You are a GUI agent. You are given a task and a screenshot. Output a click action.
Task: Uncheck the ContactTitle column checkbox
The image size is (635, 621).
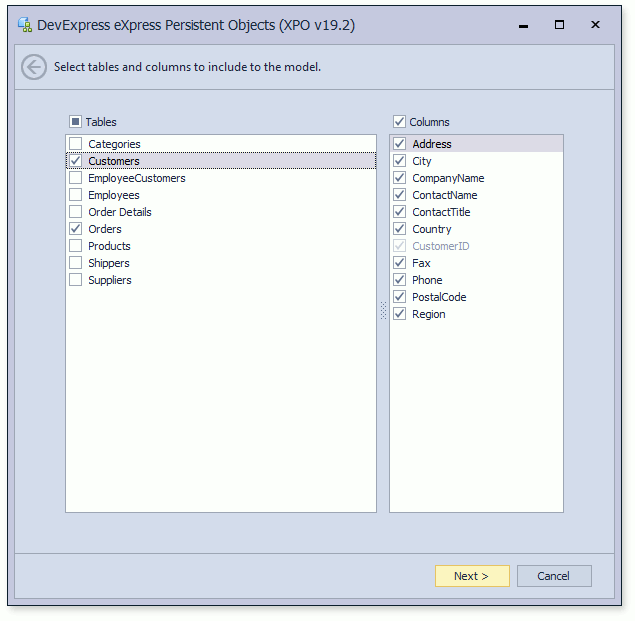399,211
